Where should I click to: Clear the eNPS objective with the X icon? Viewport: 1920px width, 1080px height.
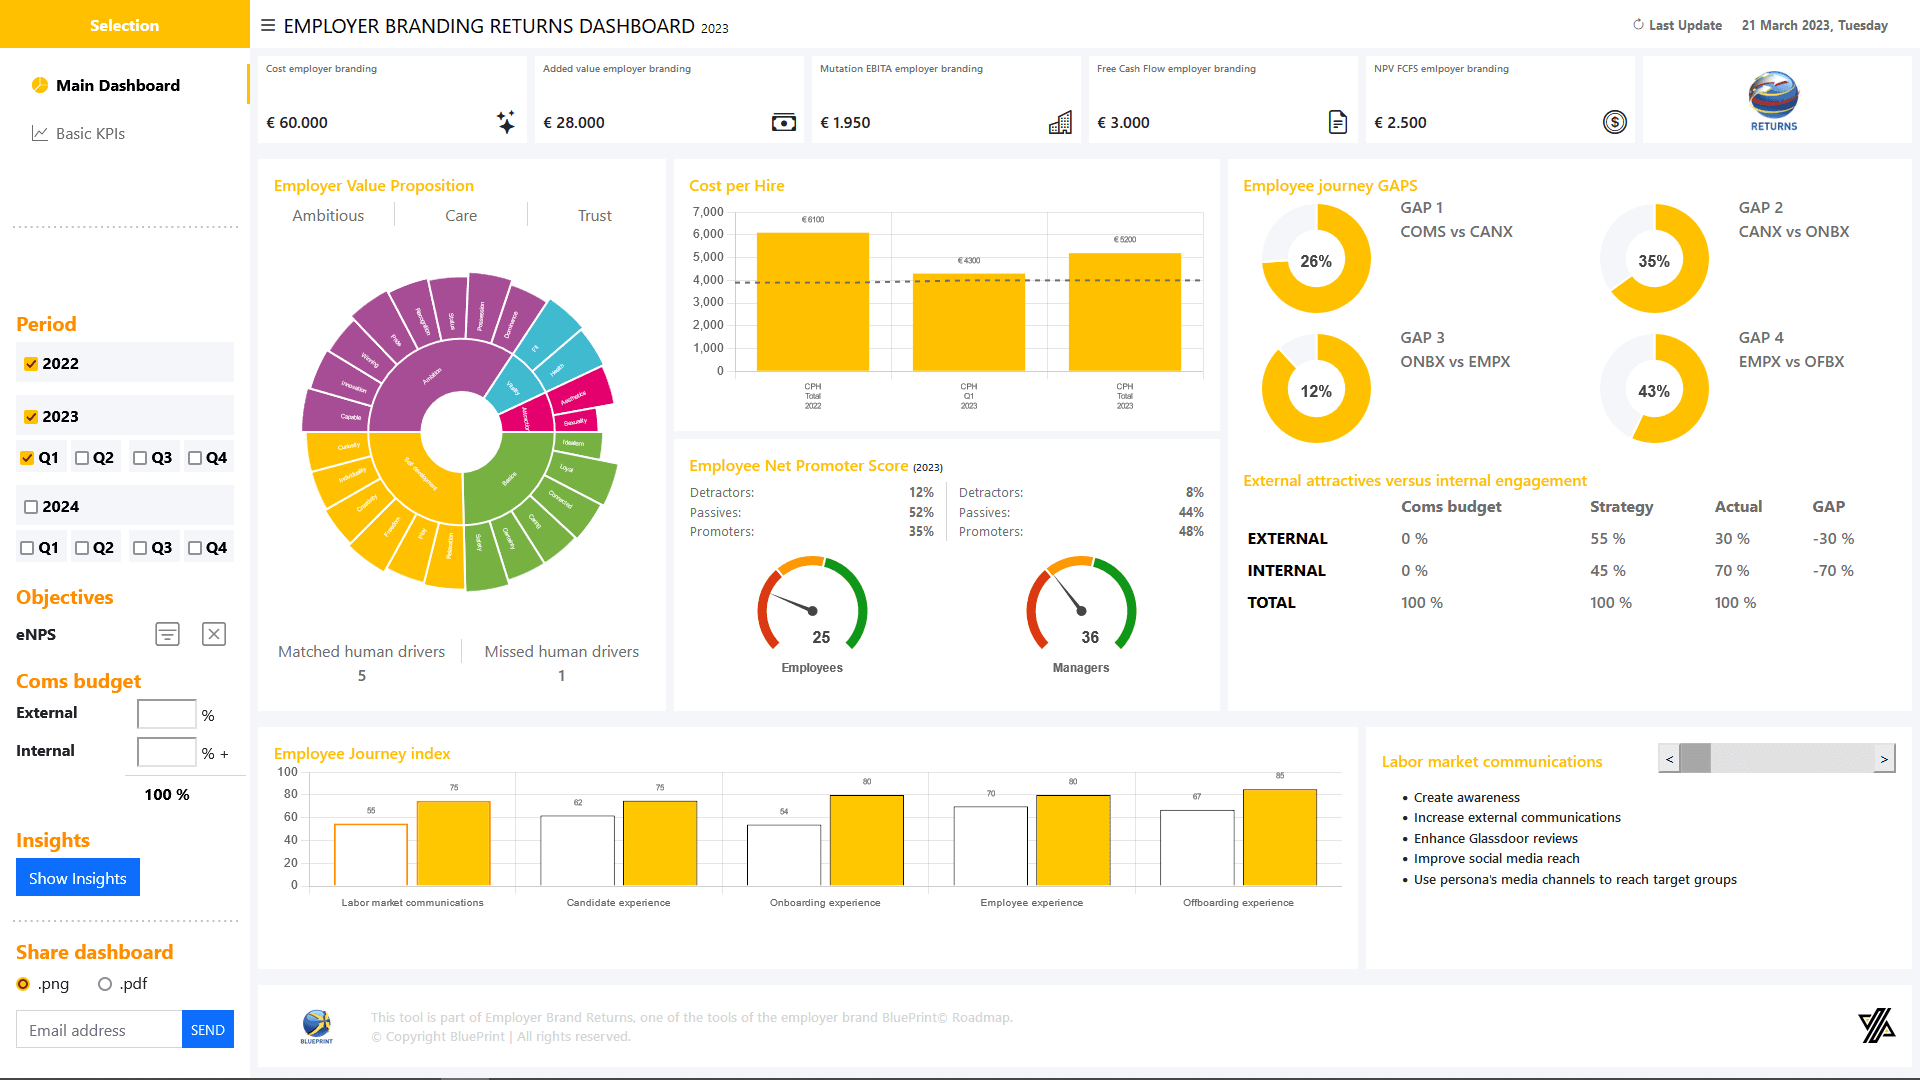point(214,634)
